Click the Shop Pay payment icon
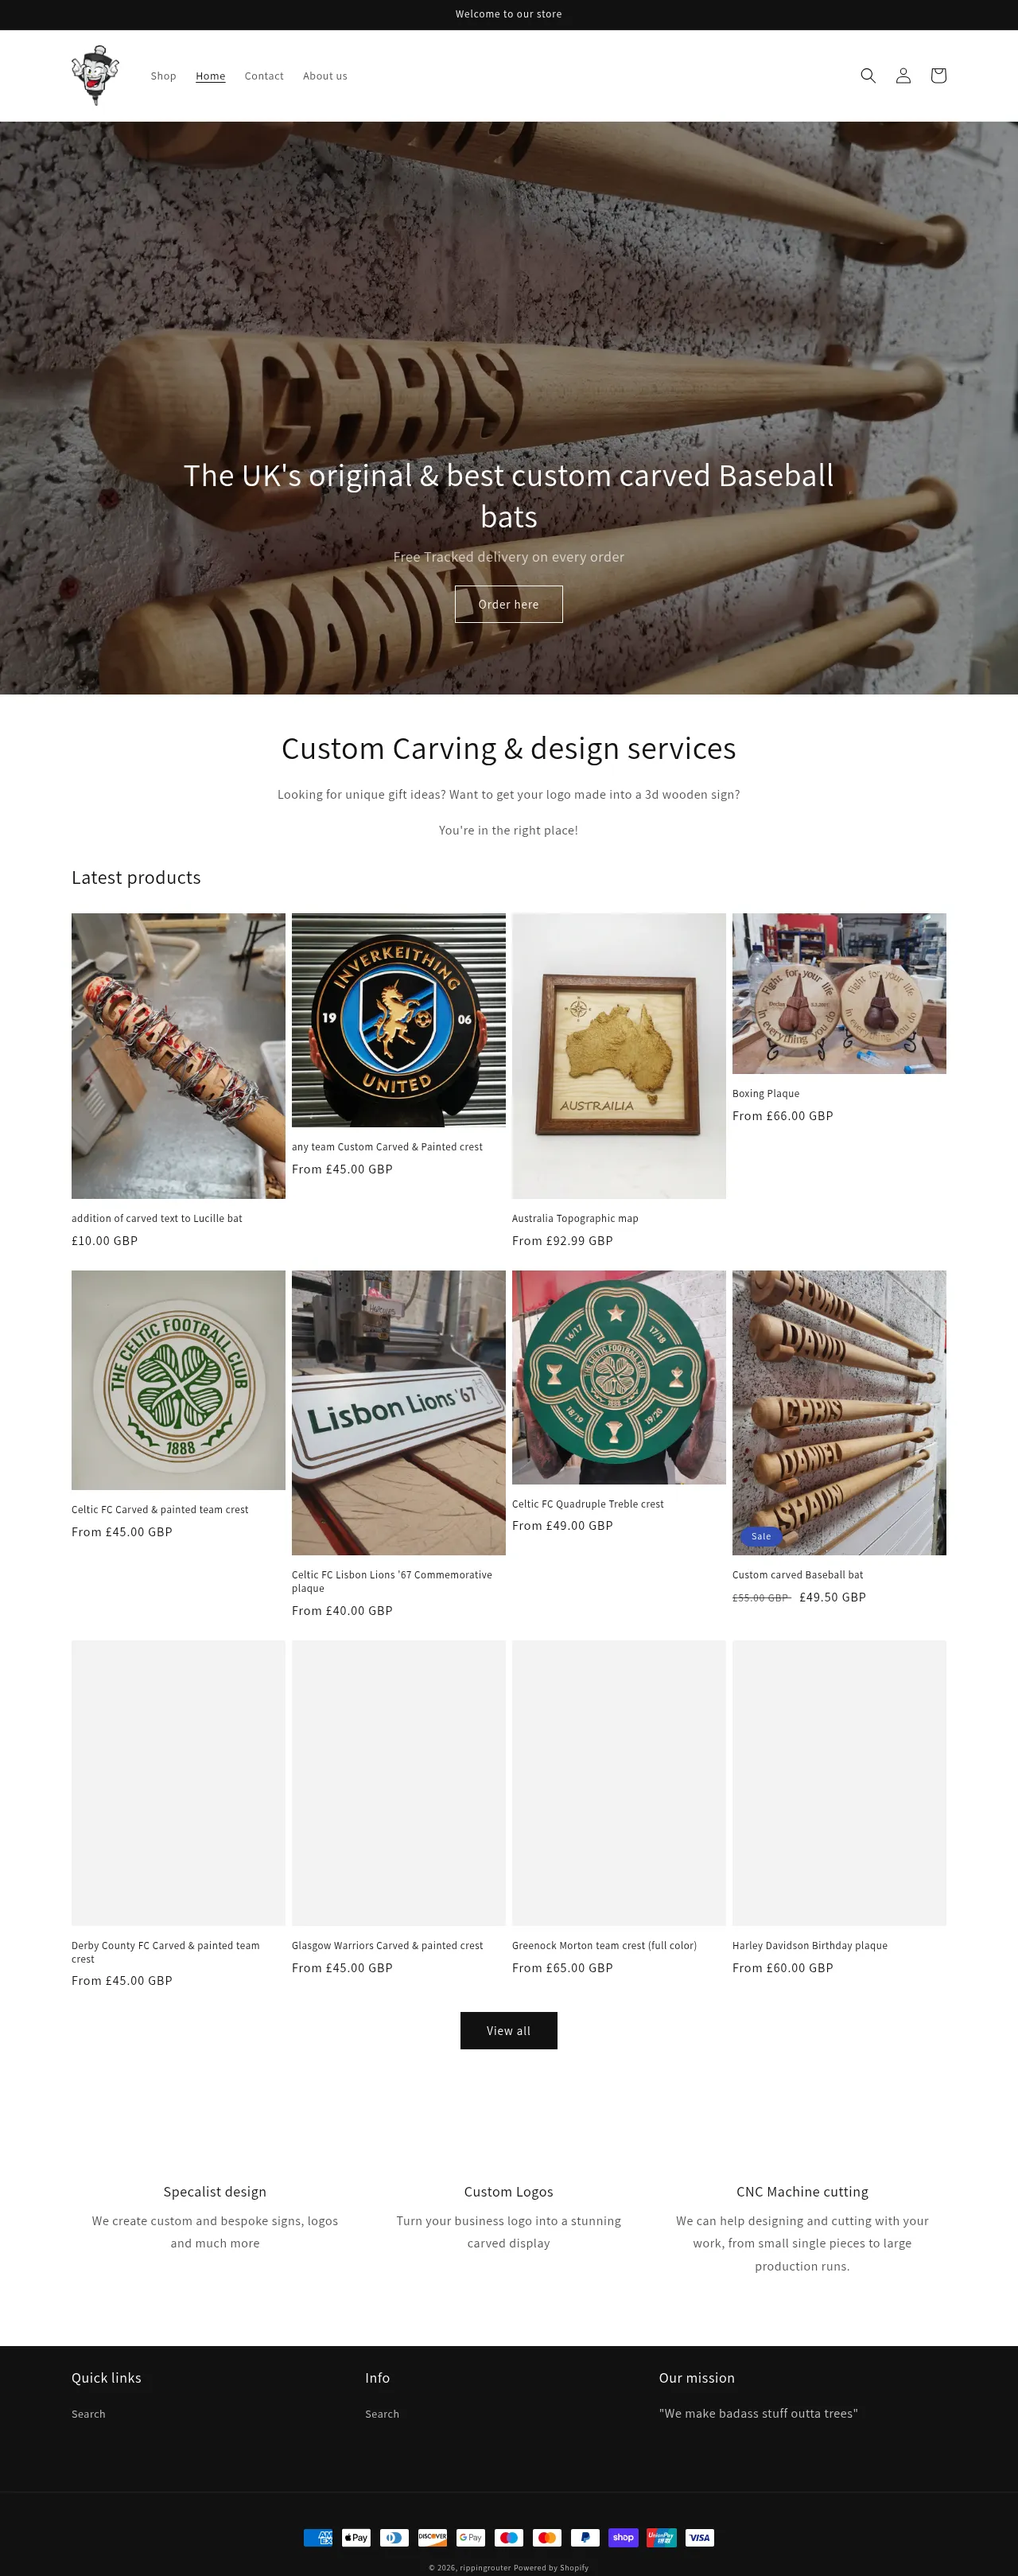Screen dimensions: 1018x2576 pyautogui.click(x=623, y=2537)
